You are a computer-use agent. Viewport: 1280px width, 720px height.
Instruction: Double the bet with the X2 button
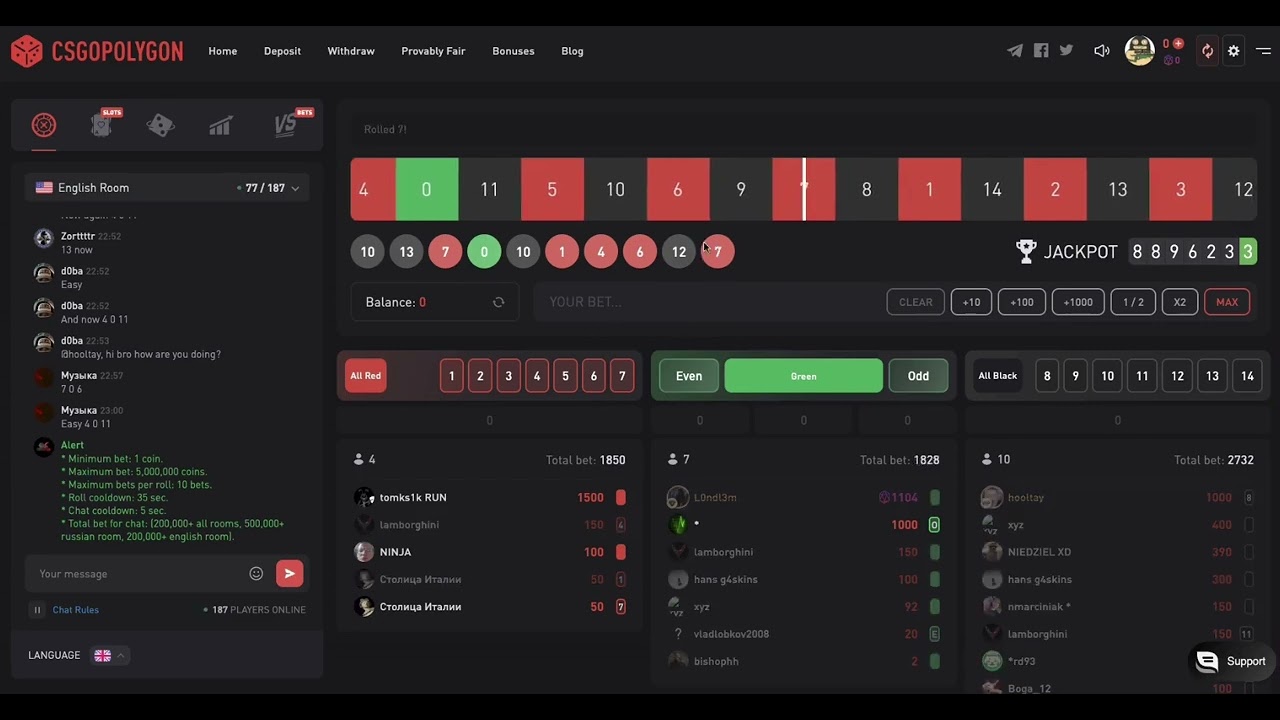coord(1180,302)
